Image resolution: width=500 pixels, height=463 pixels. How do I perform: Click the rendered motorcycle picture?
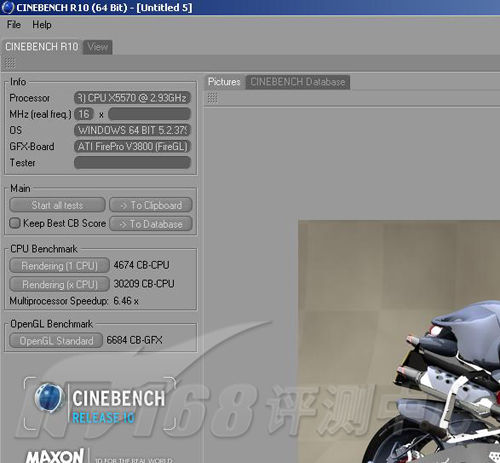click(x=399, y=341)
